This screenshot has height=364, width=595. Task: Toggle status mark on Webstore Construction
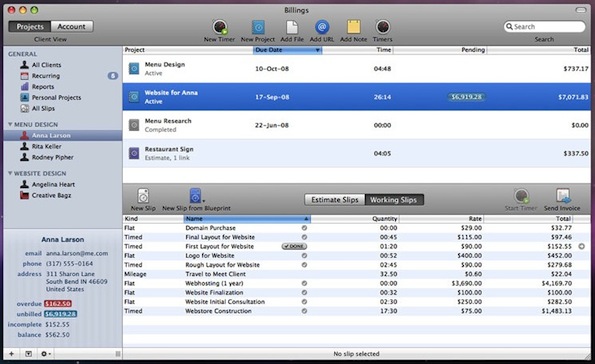click(304, 311)
